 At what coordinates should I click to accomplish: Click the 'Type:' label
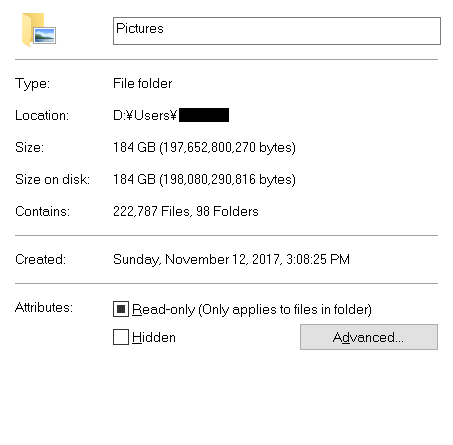point(32,83)
